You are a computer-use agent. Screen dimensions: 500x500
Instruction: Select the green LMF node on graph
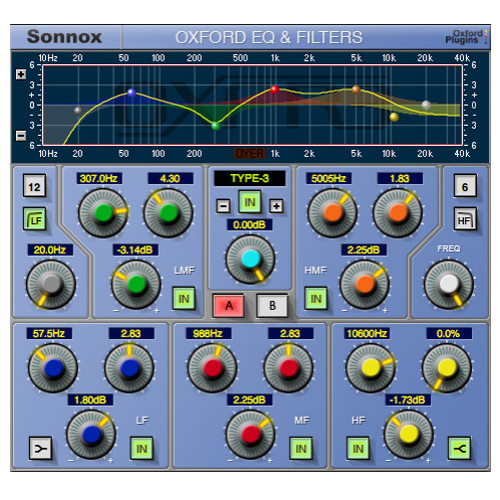coord(216,126)
